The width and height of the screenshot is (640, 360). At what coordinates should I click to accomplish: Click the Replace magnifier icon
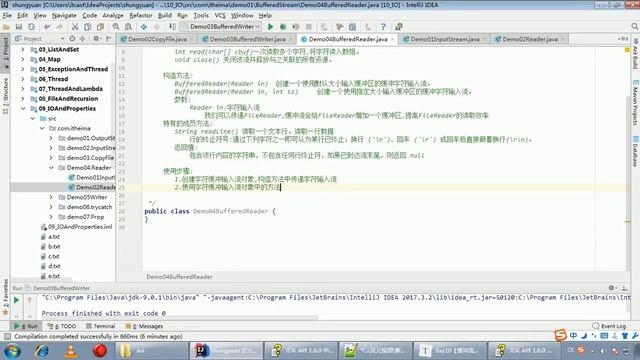129,27
